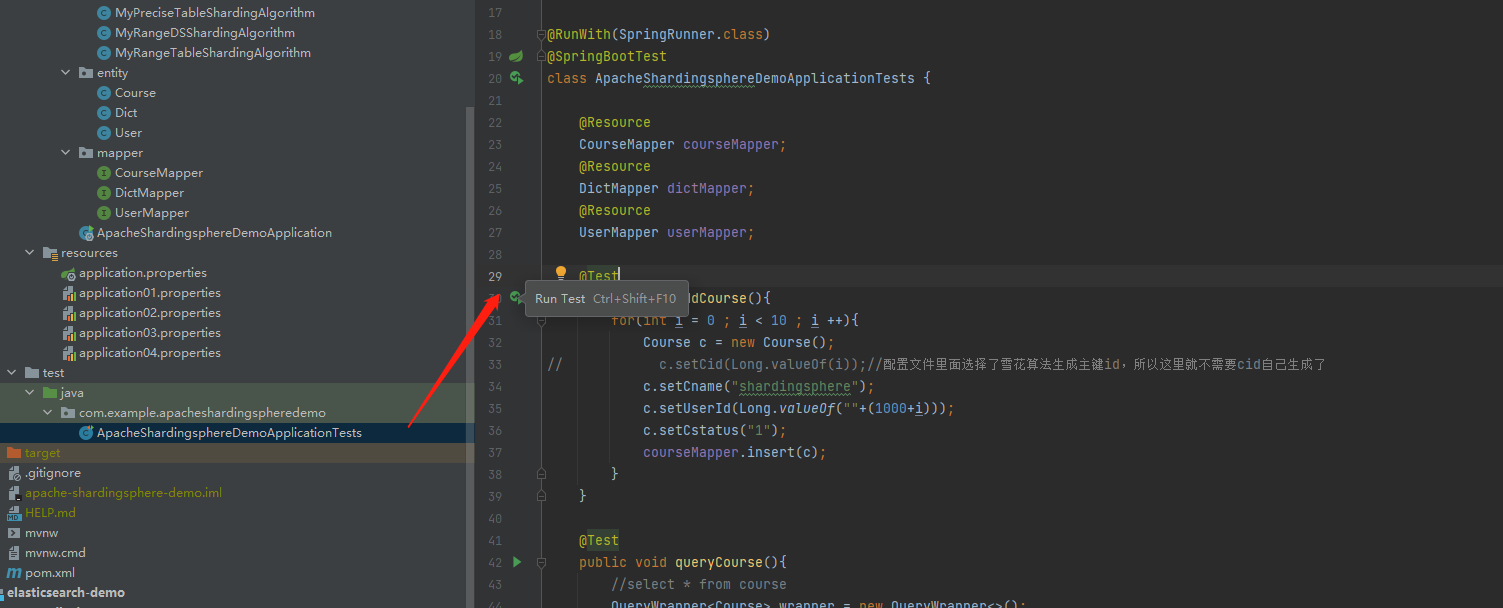Click the queryCourse method name
The height and width of the screenshot is (608, 1503).
pyautogui.click(x=719, y=562)
